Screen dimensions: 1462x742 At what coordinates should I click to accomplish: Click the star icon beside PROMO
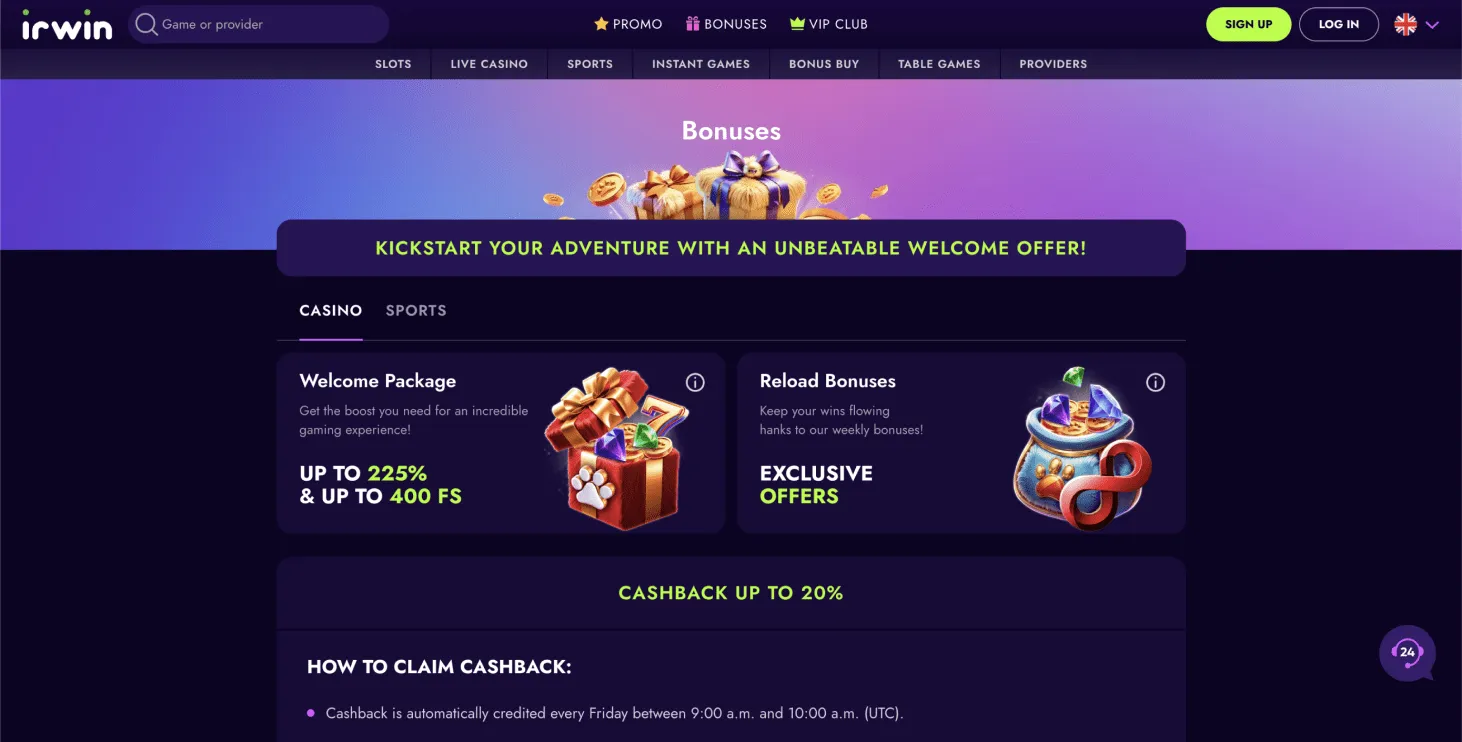tap(601, 24)
